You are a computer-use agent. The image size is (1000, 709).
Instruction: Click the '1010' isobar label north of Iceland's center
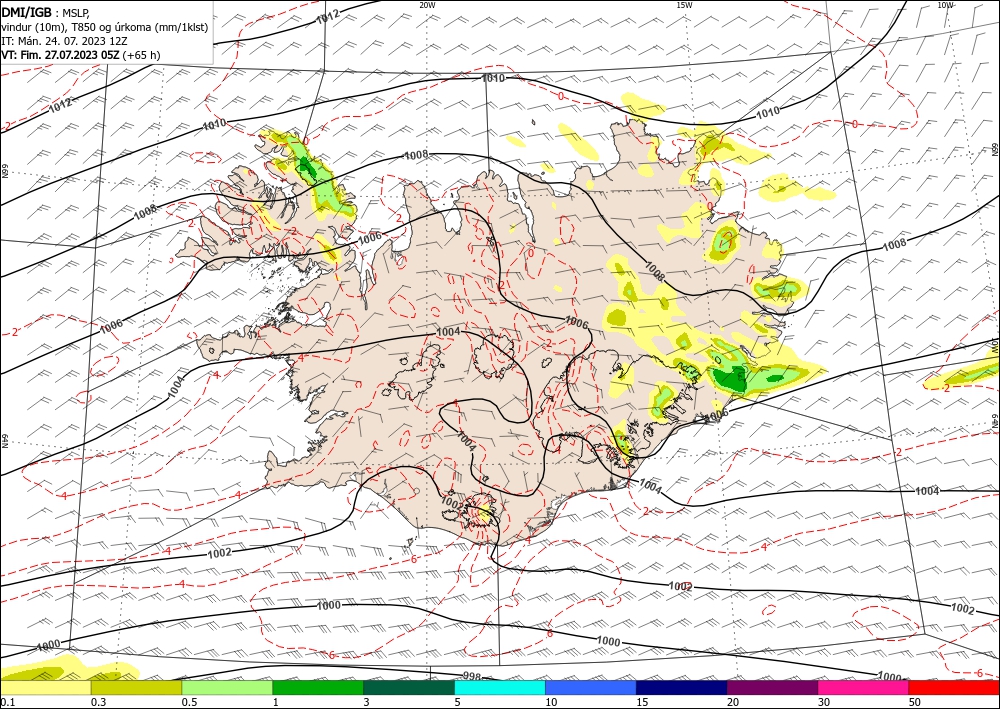492,78
